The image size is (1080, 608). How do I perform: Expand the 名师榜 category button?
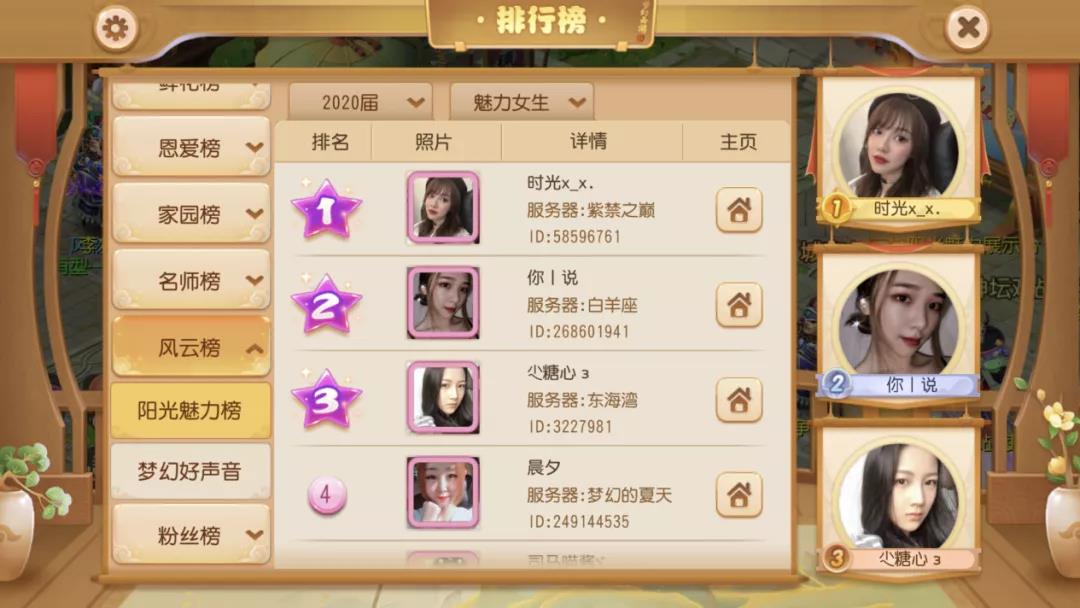click(191, 280)
